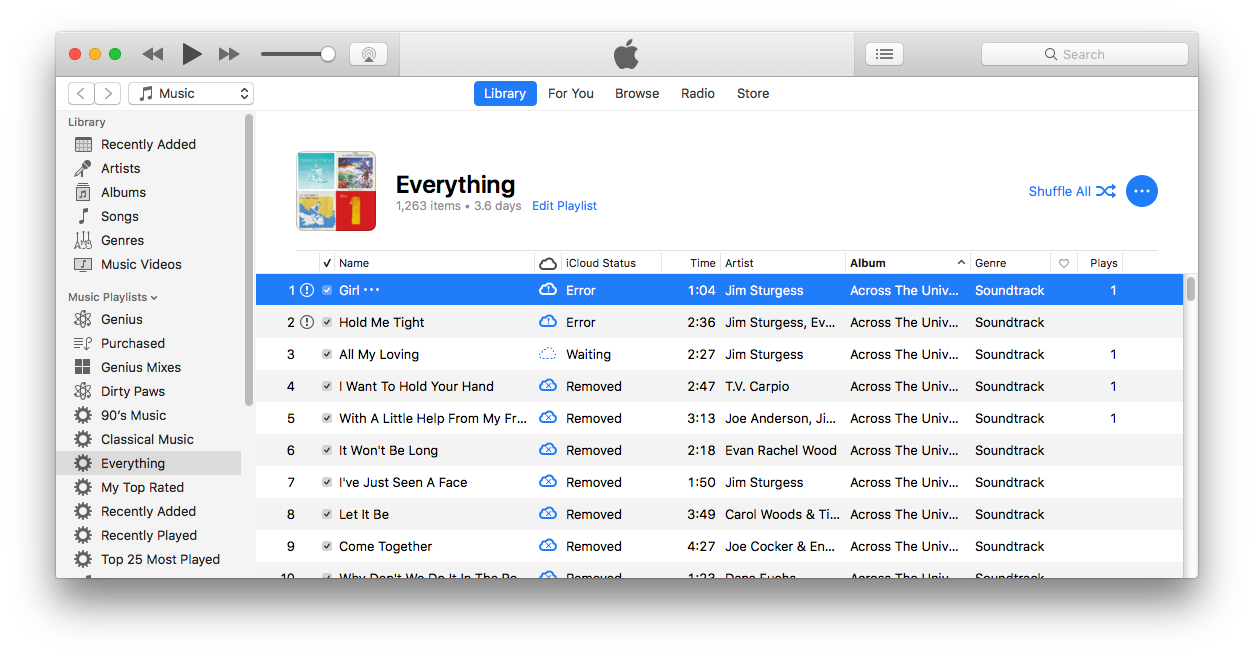This screenshot has height=658, width=1254.
Task: Click the rewind previous track button
Action: (x=152, y=54)
